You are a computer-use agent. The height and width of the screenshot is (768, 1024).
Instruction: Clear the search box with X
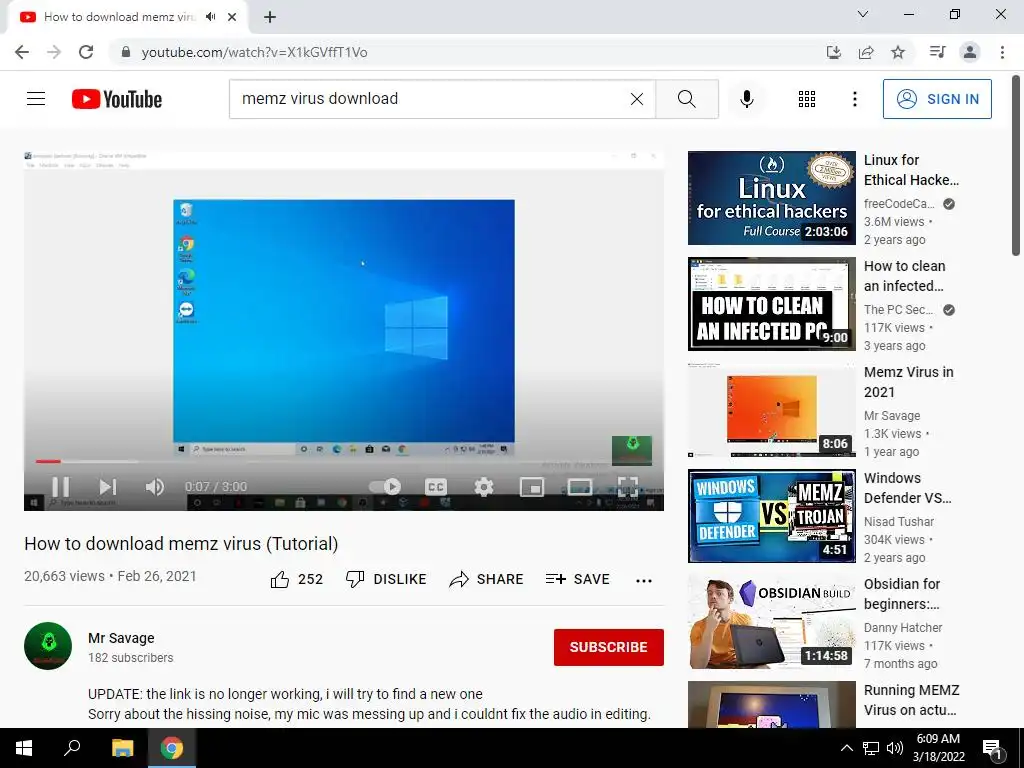click(x=637, y=99)
